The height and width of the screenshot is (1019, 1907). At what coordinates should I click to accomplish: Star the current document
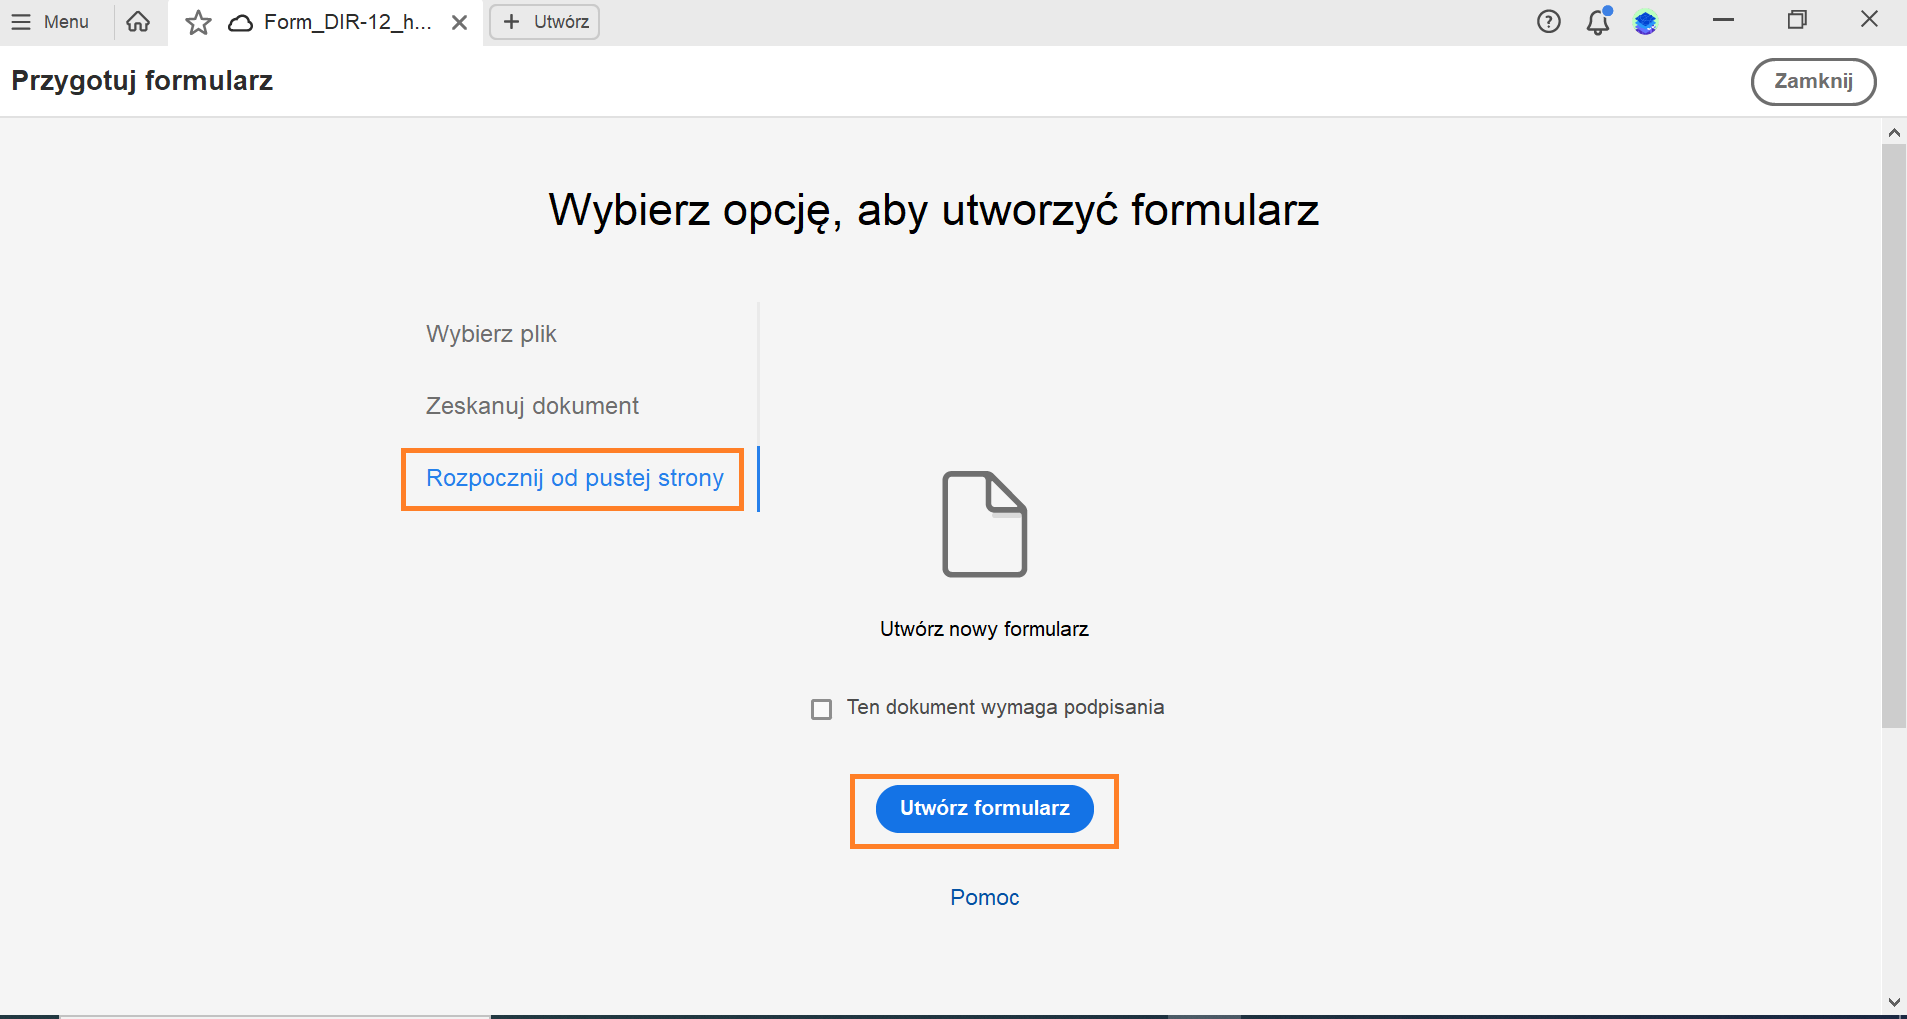click(x=198, y=21)
